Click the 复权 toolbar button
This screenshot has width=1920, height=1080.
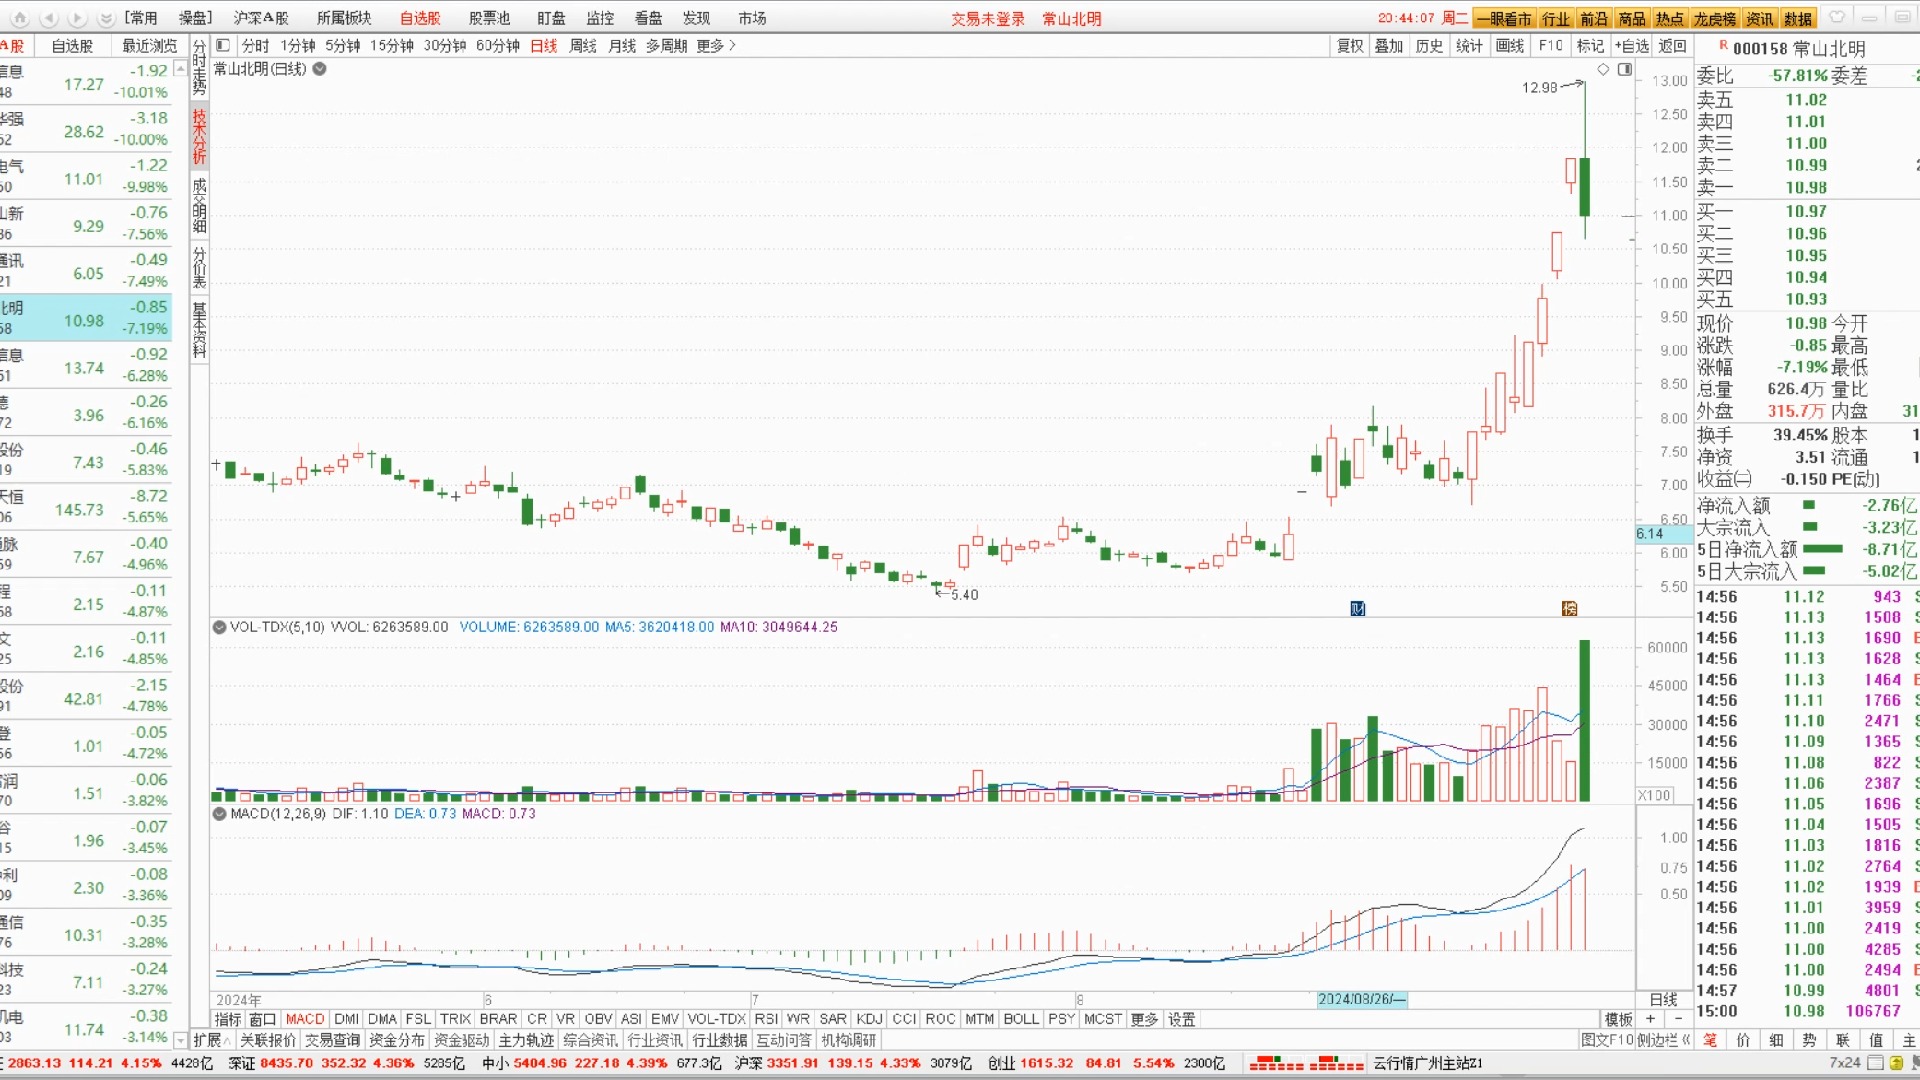point(1350,46)
